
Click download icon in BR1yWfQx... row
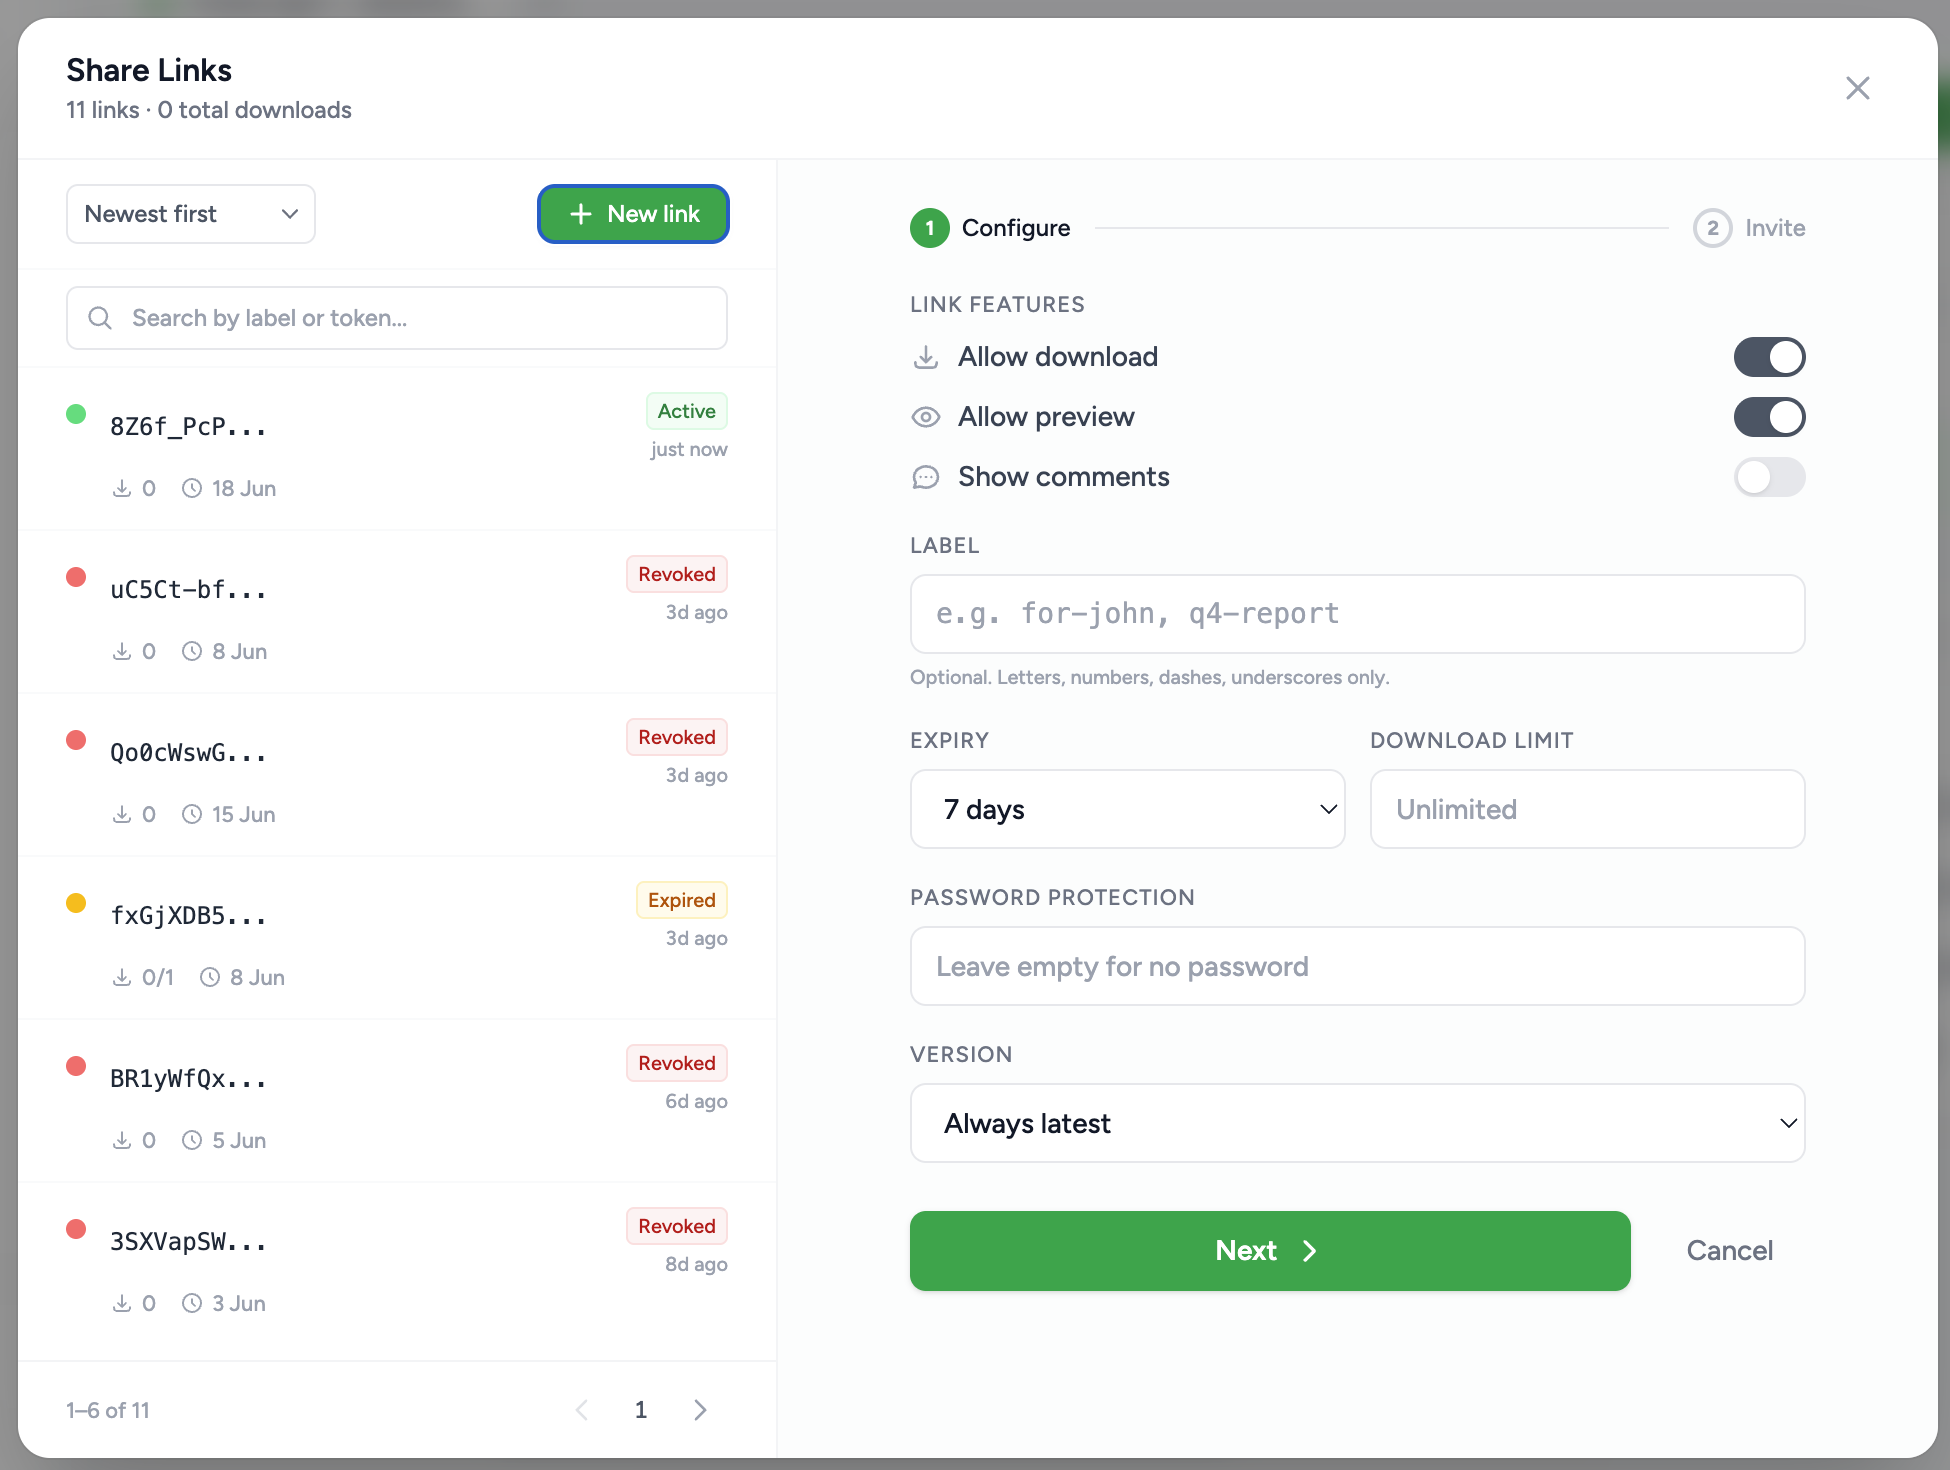coord(122,1140)
